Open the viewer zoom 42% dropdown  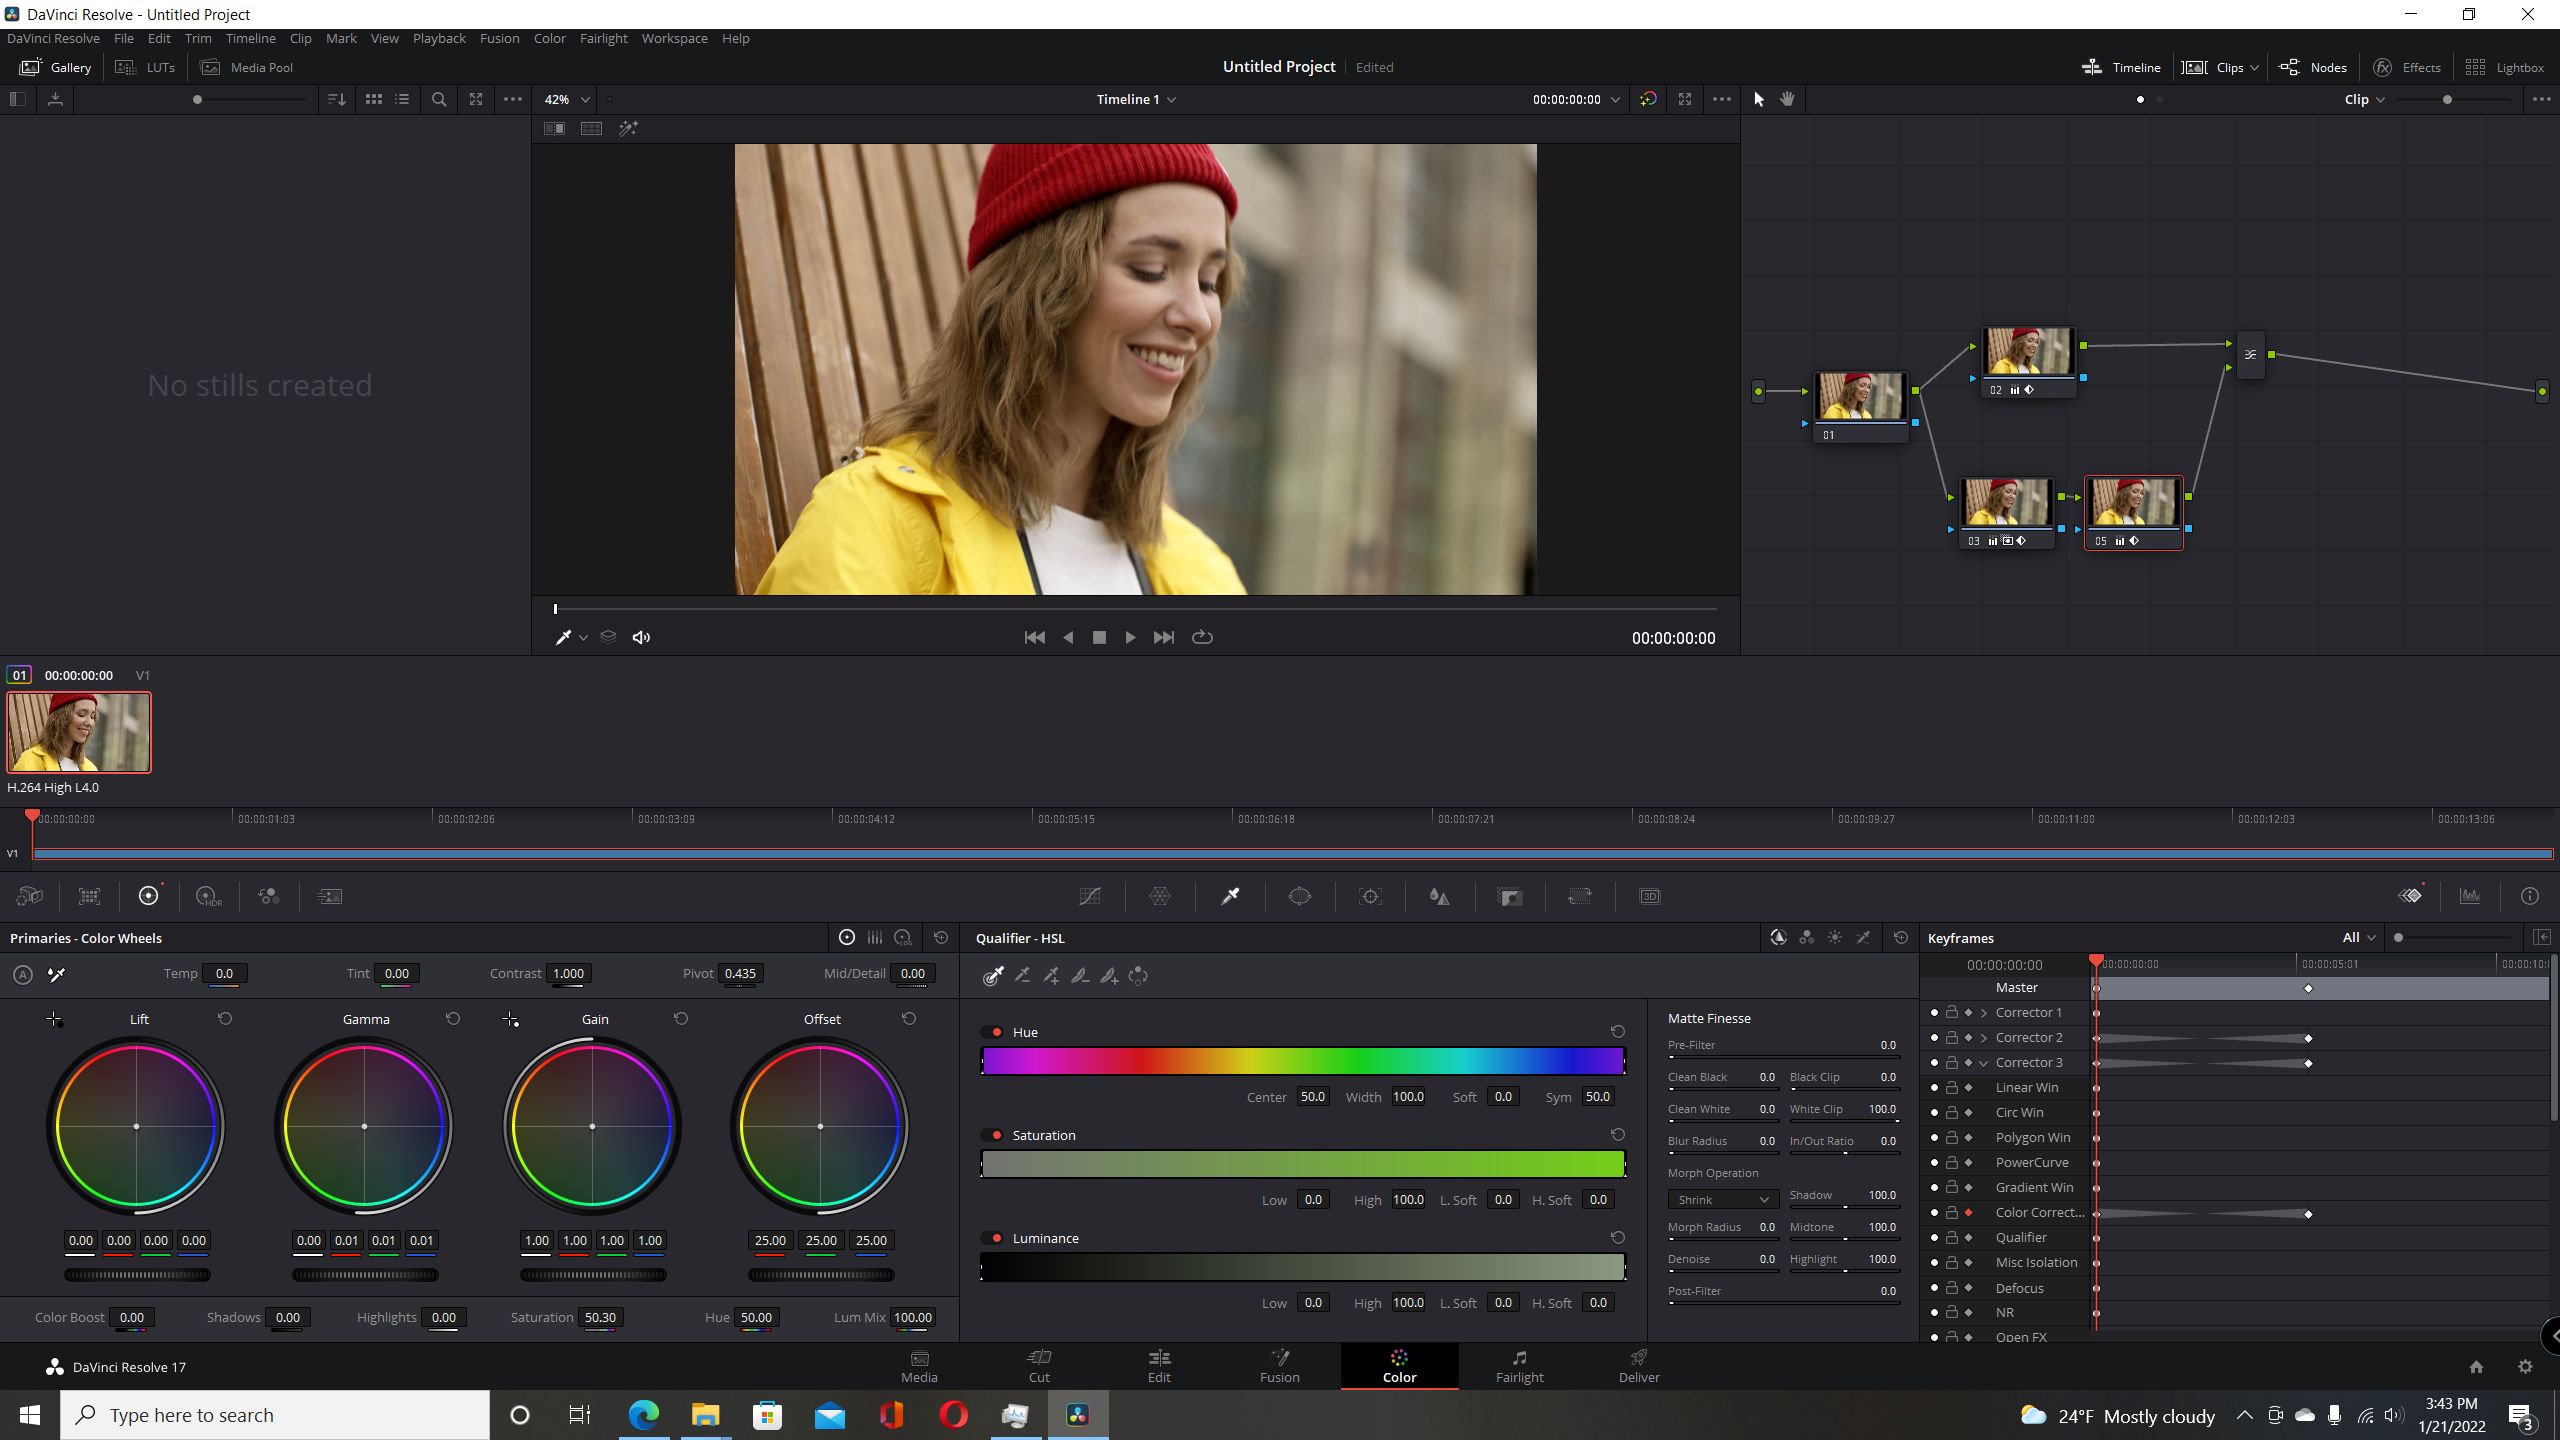[x=567, y=99]
